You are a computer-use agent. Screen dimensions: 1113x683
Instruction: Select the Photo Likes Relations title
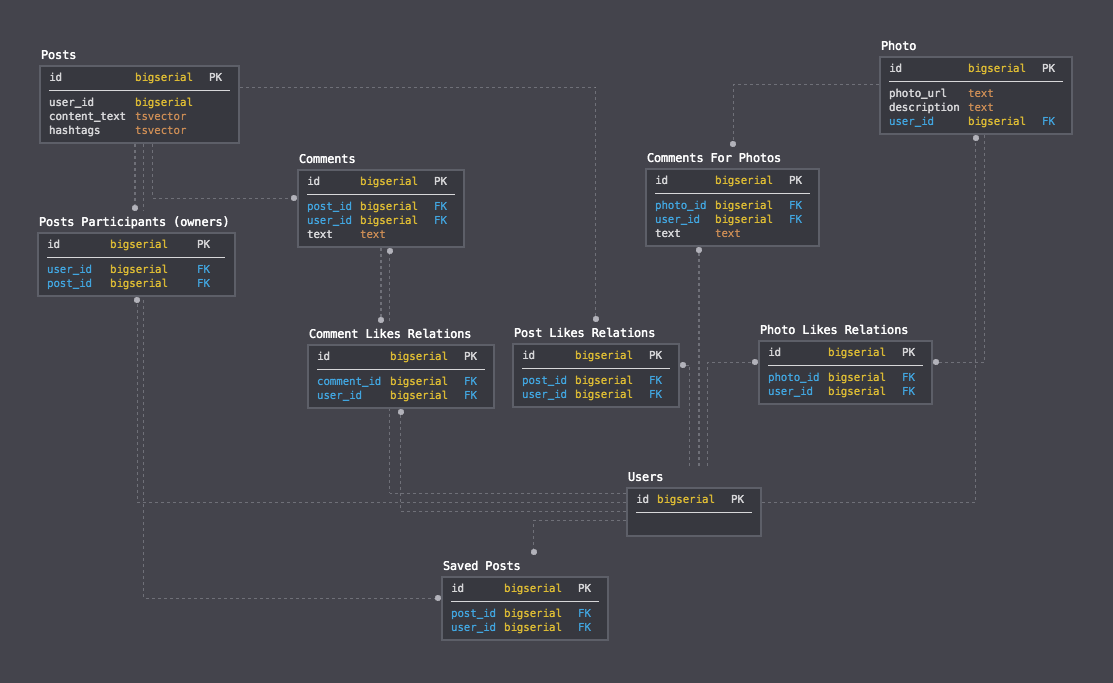point(834,329)
